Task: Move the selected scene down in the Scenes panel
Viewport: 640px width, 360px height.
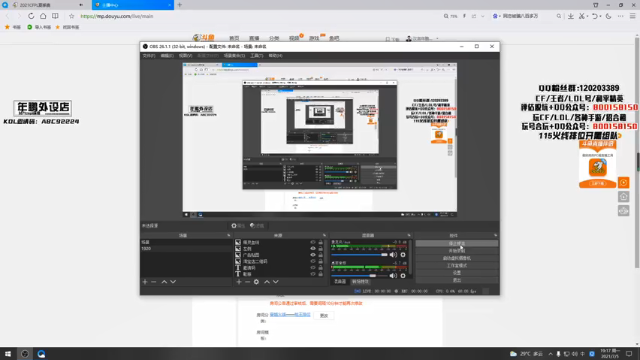Action: [x=173, y=282]
